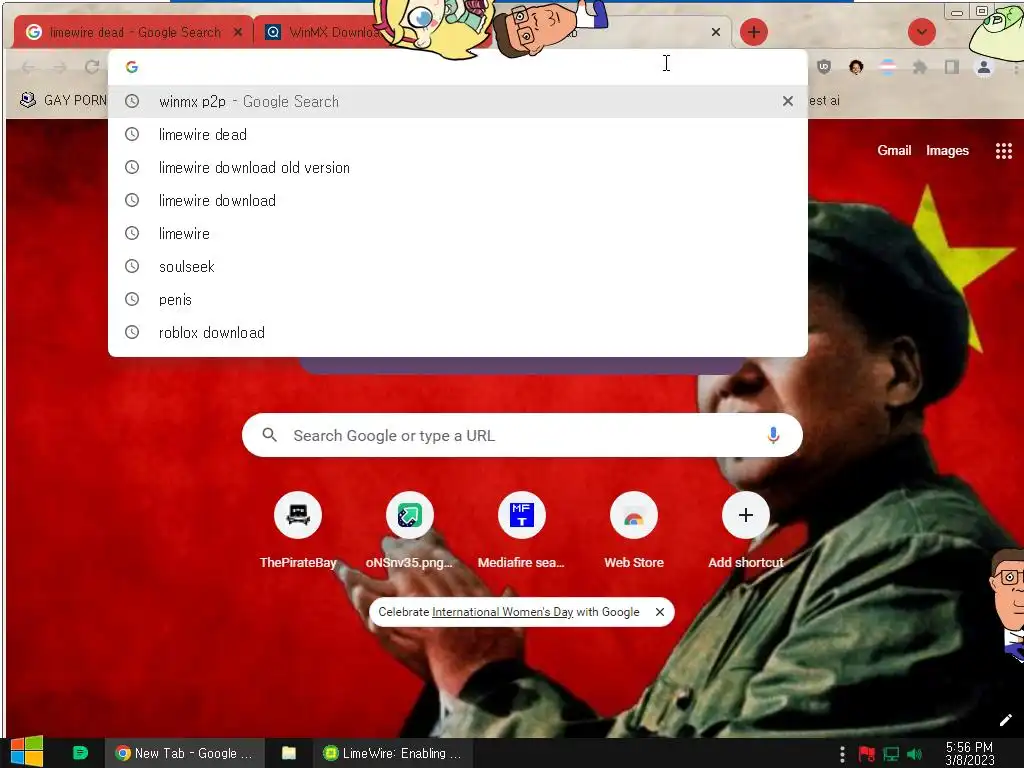The width and height of the screenshot is (1024, 768).
Task: Pick the plain limewire suggestion
Action: click(457, 234)
